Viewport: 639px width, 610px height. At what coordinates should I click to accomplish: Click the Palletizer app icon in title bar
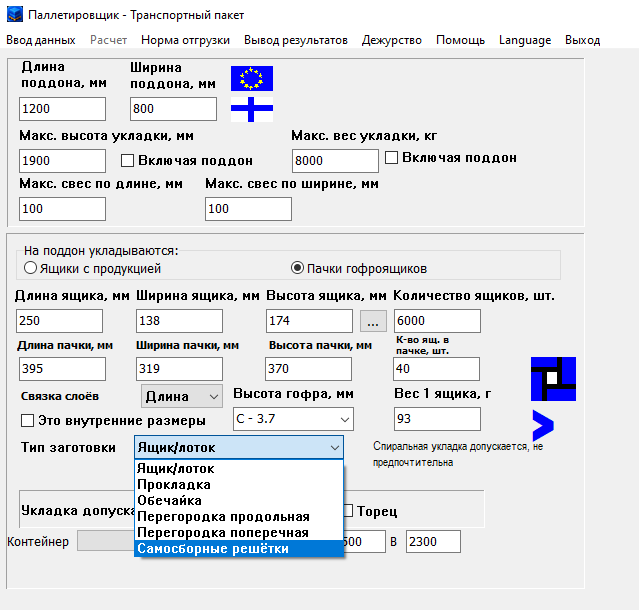coord(15,15)
